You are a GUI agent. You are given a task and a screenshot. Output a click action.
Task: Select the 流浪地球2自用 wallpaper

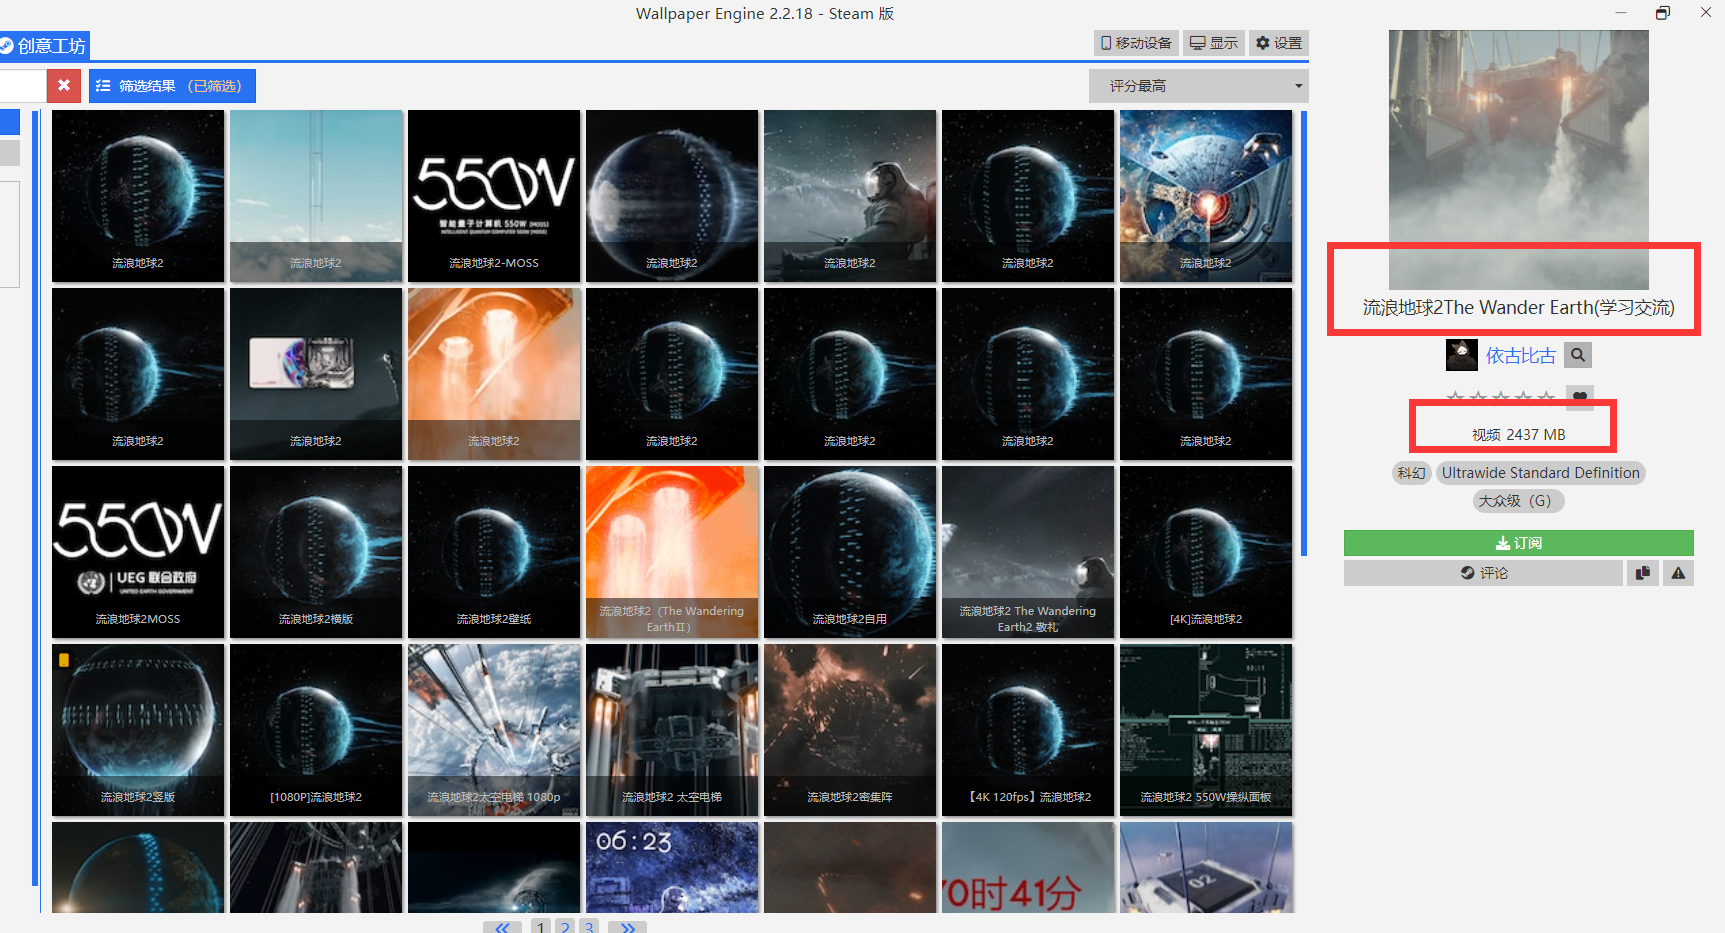pos(850,552)
